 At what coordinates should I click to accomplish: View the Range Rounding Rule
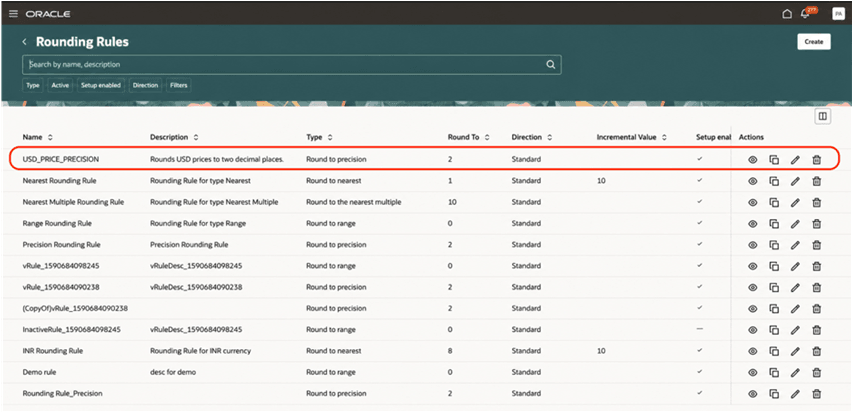pos(753,223)
